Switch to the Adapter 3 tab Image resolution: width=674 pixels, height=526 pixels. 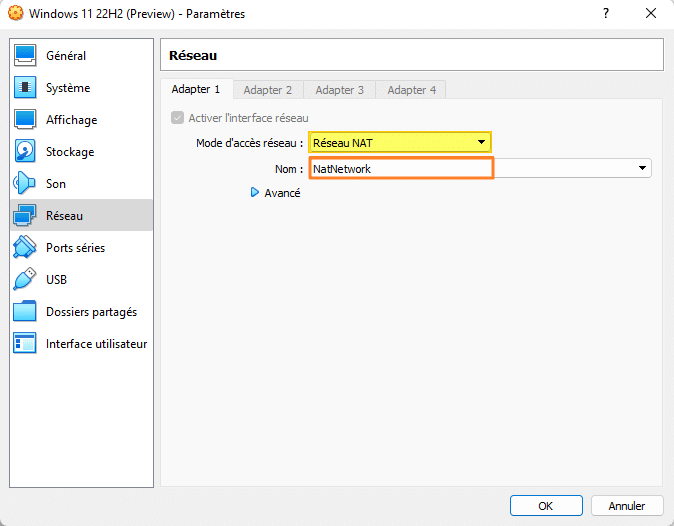point(339,90)
